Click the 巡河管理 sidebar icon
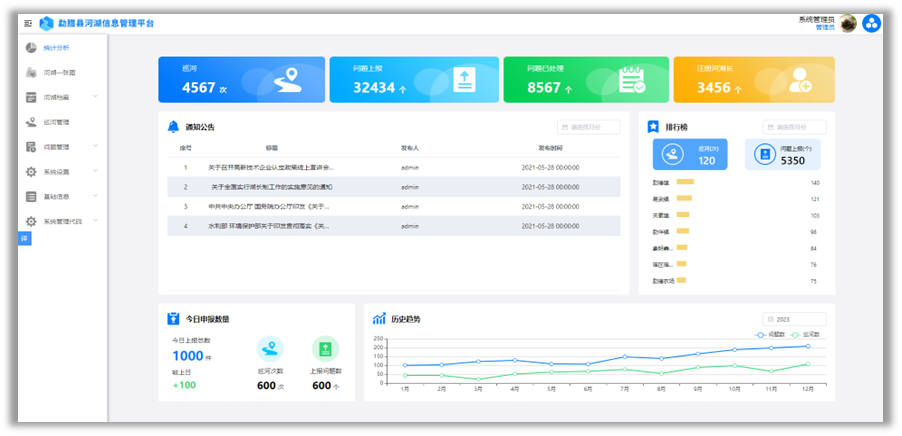902x436 pixels. tap(32, 122)
